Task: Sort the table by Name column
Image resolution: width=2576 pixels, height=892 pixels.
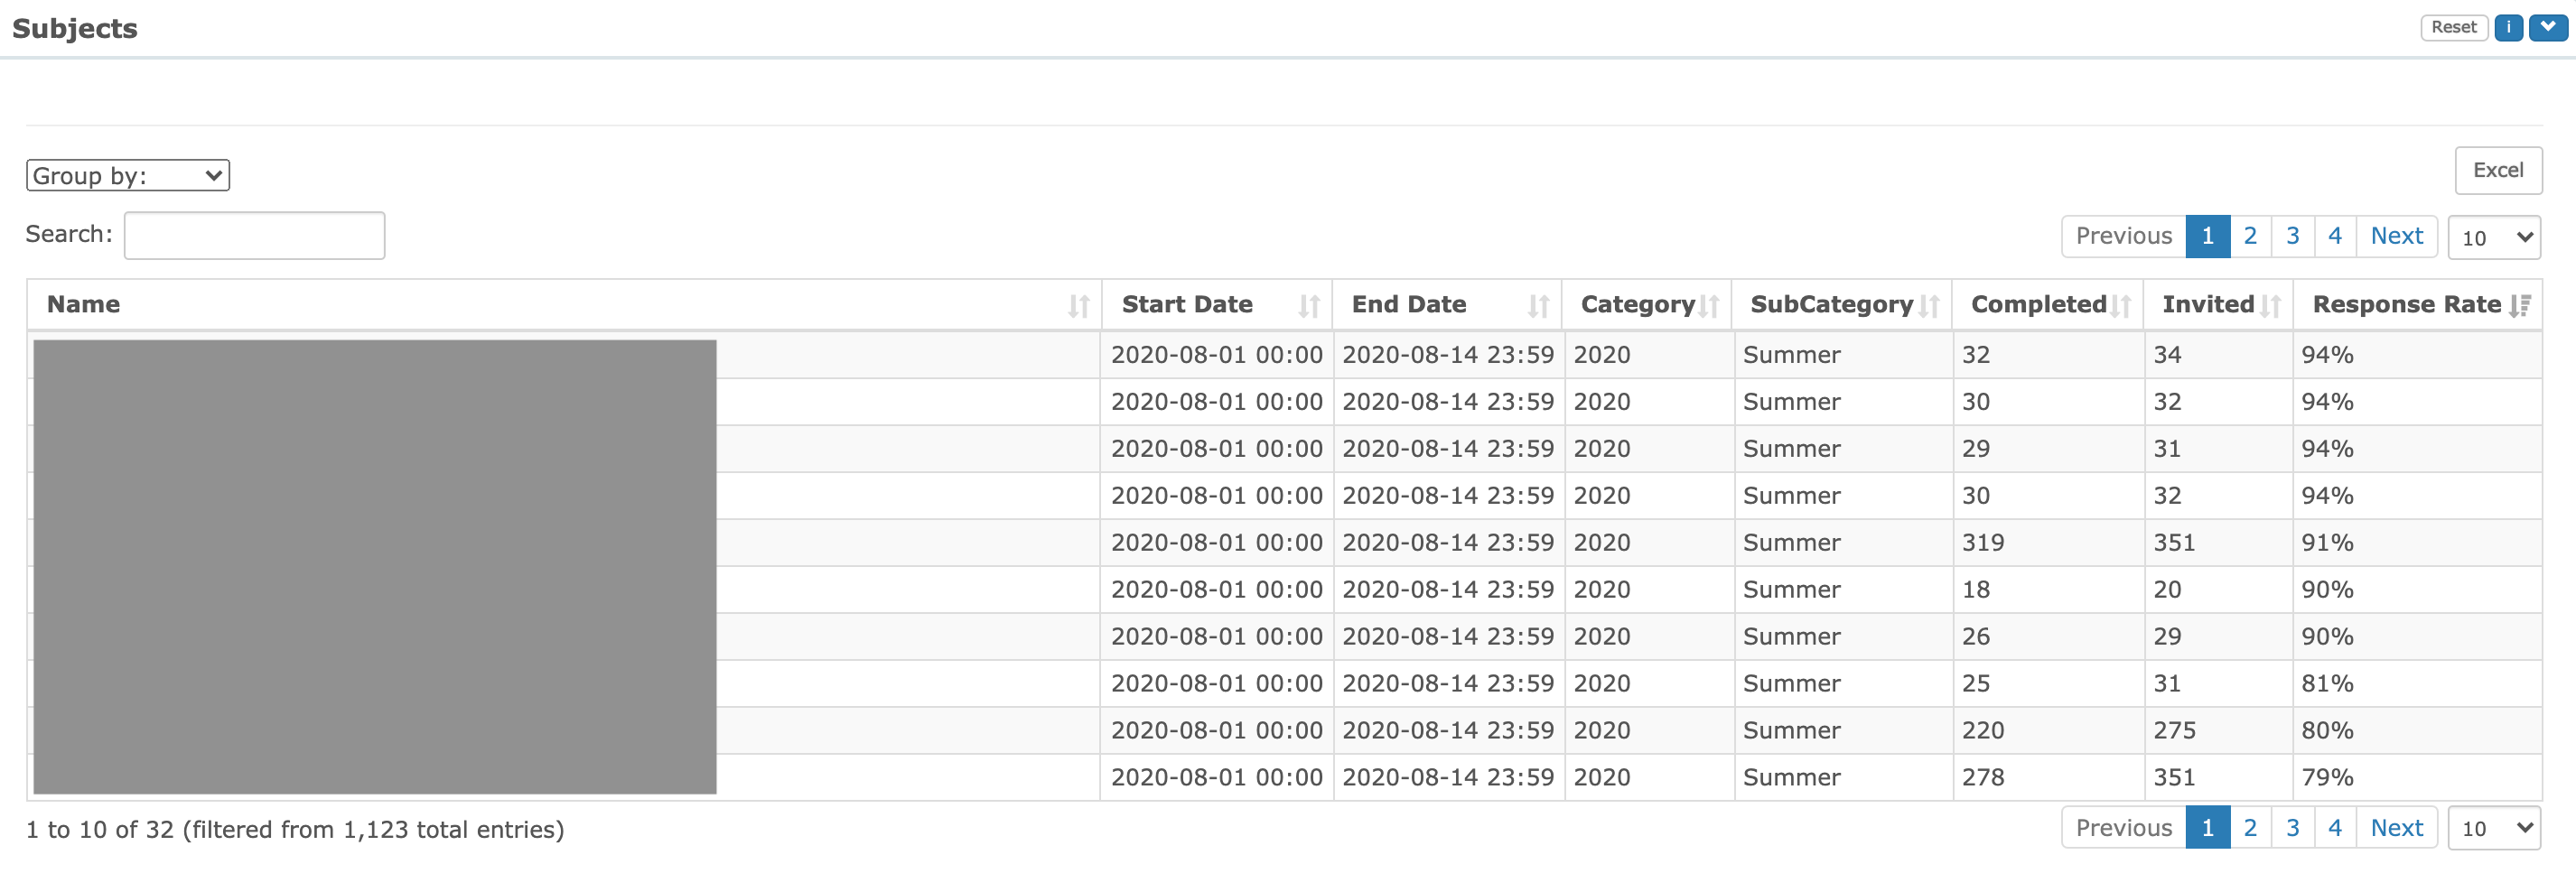Action: pos(1078,307)
